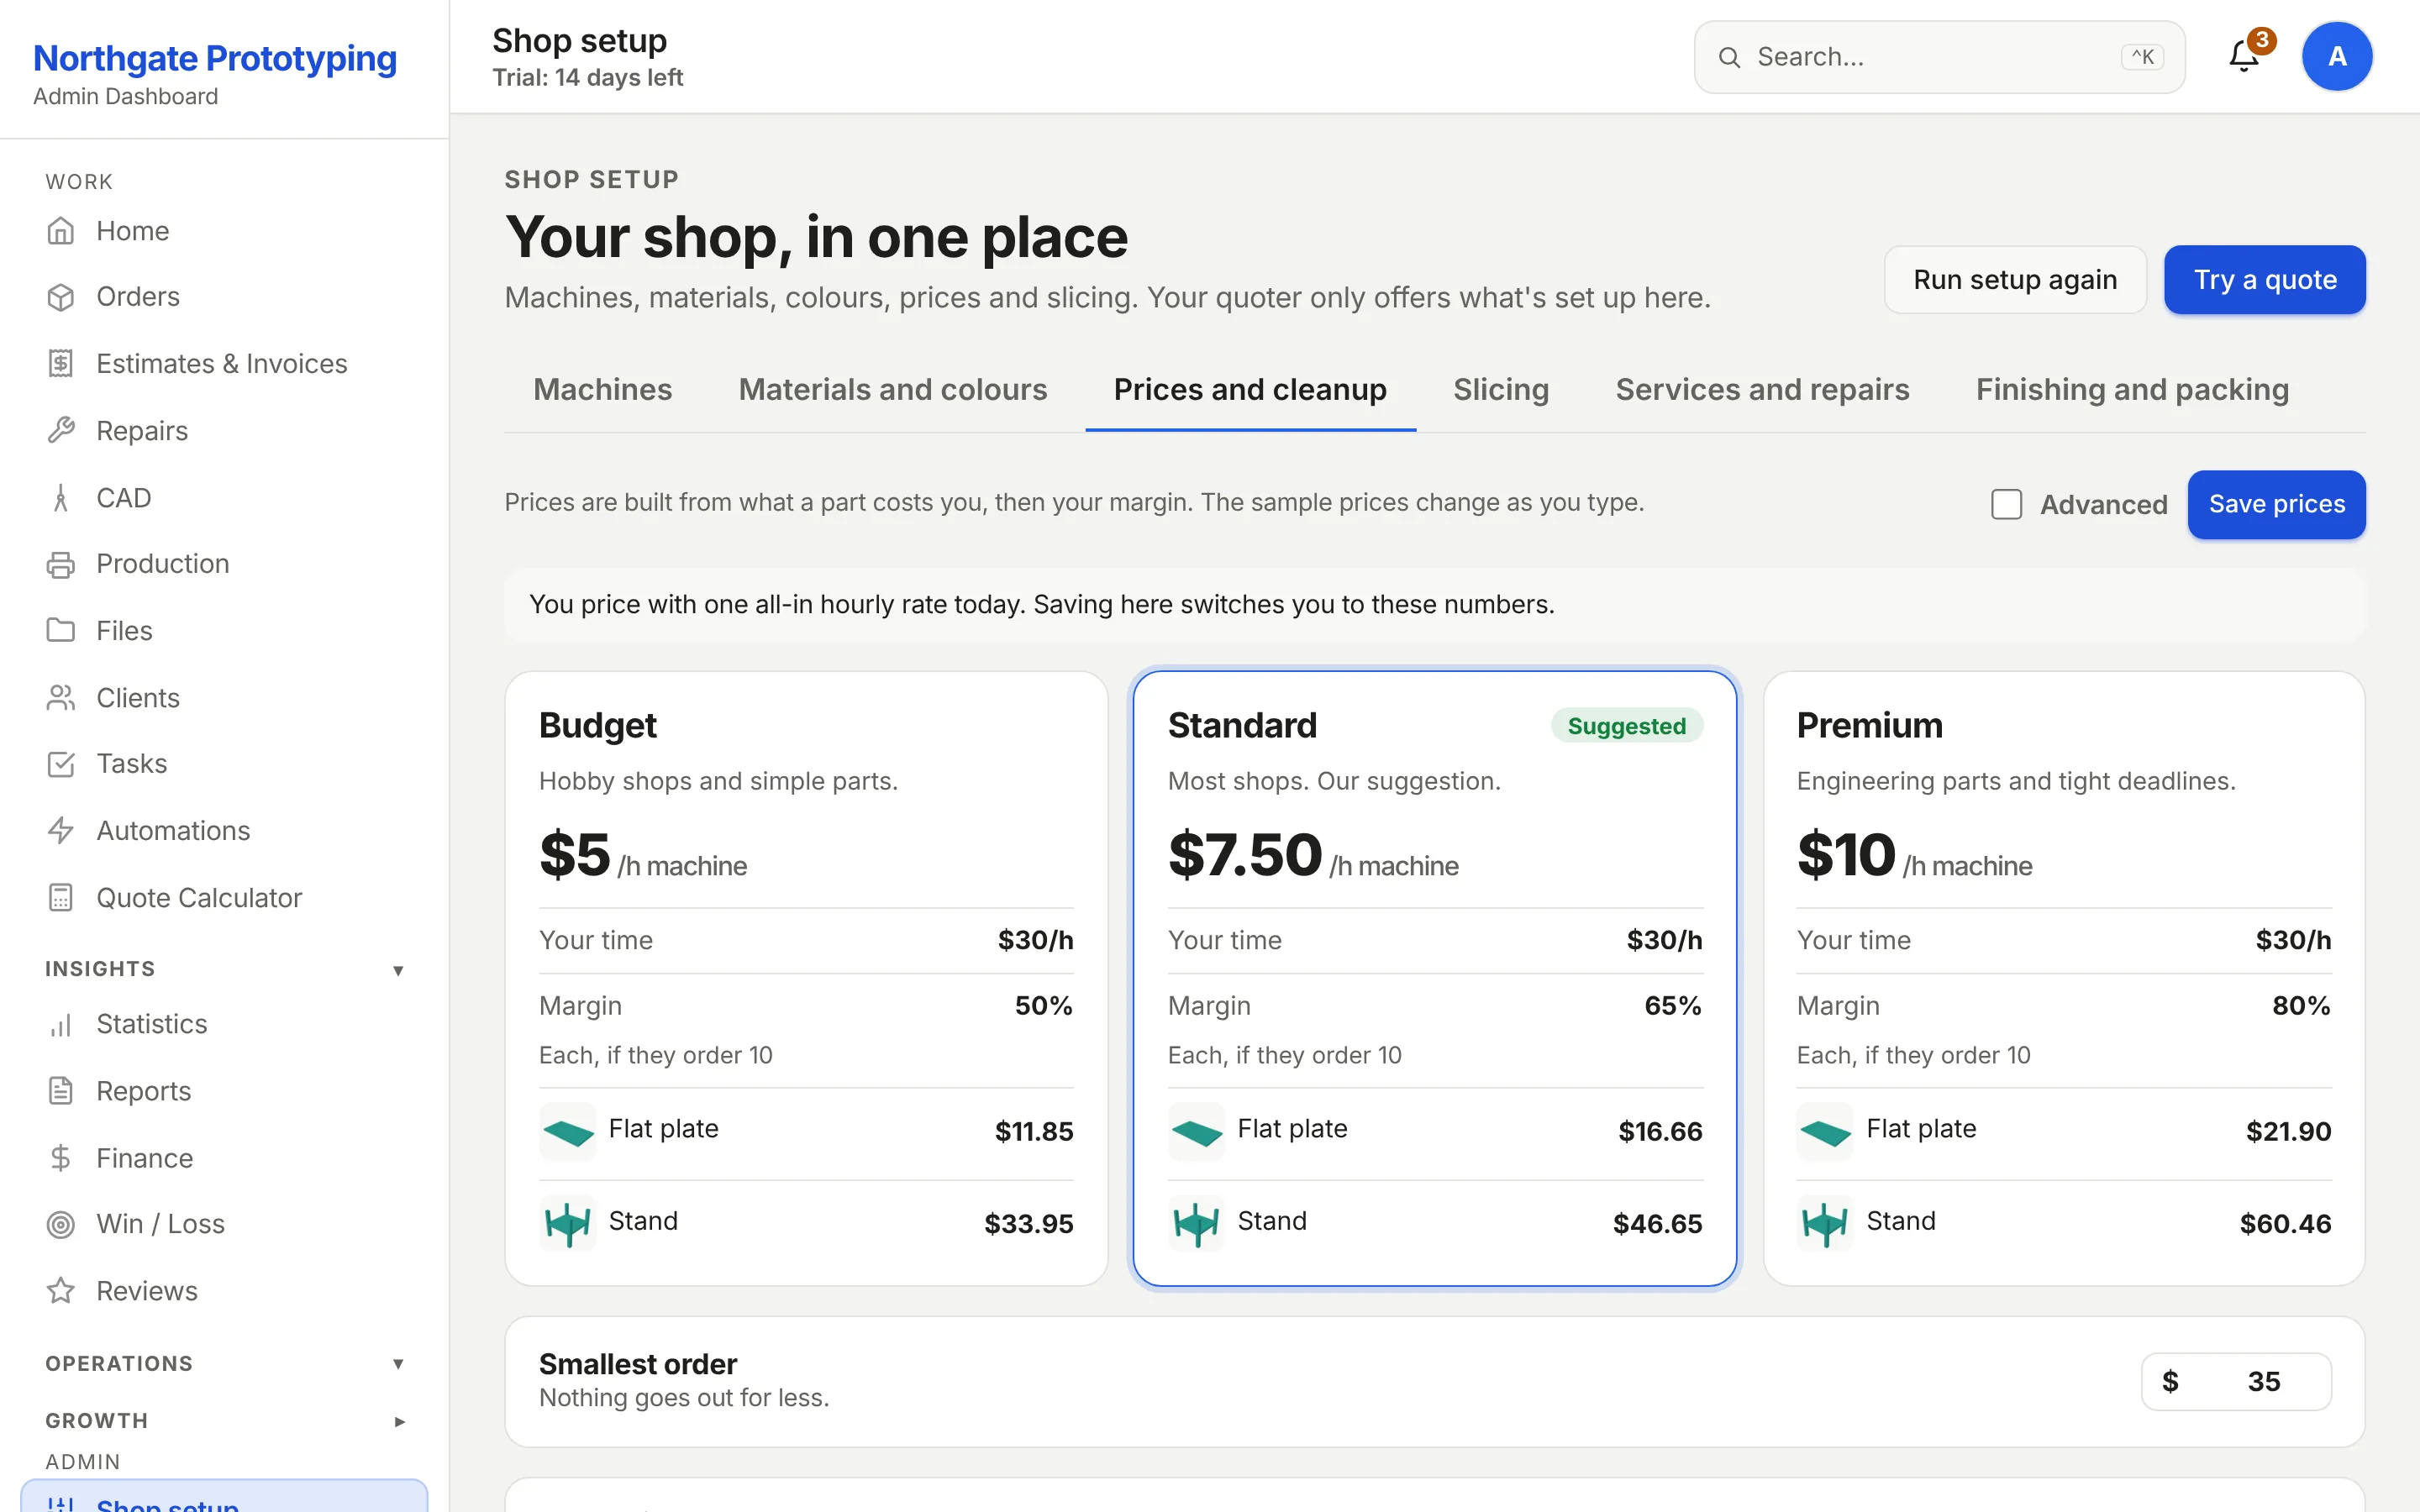The width and height of the screenshot is (2420, 1512).
Task: Click Run setup again button
Action: (2015, 280)
